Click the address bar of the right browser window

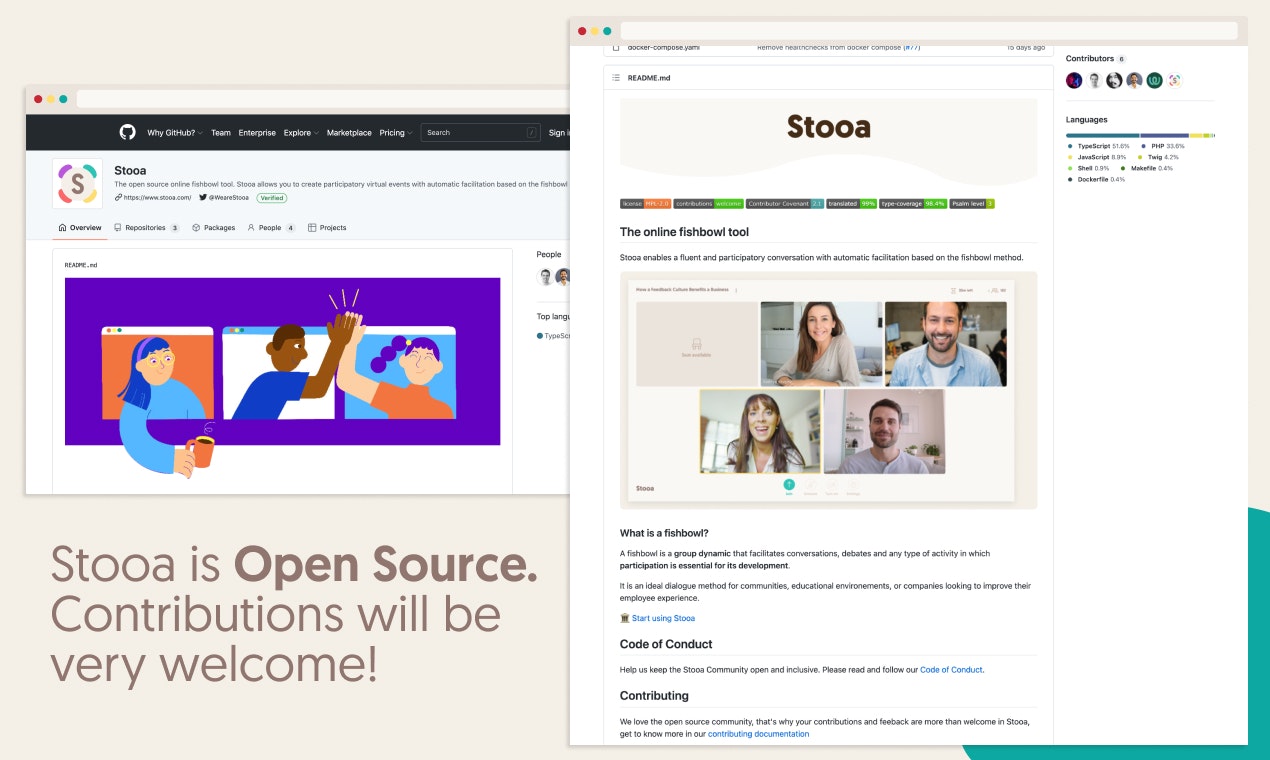click(x=929, y=31)
